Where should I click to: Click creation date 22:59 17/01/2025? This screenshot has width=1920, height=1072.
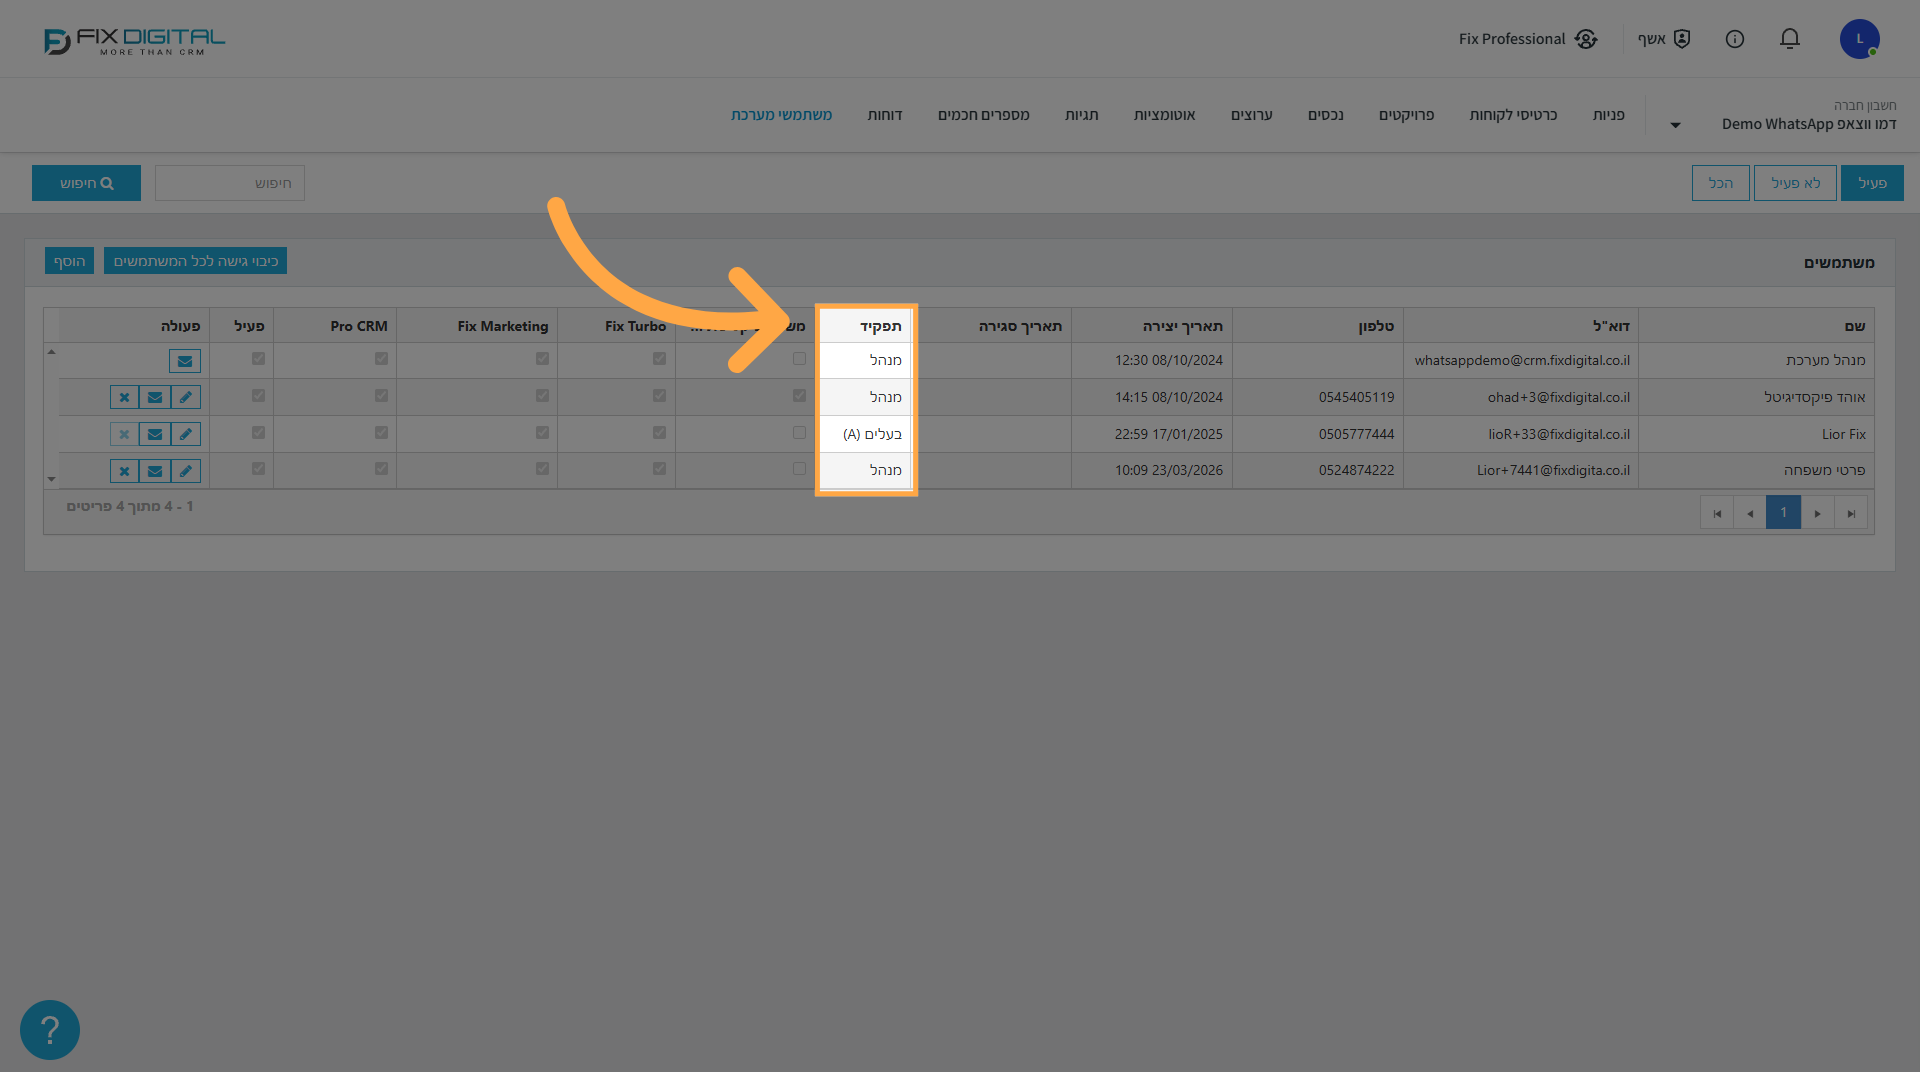[1169, 434]
